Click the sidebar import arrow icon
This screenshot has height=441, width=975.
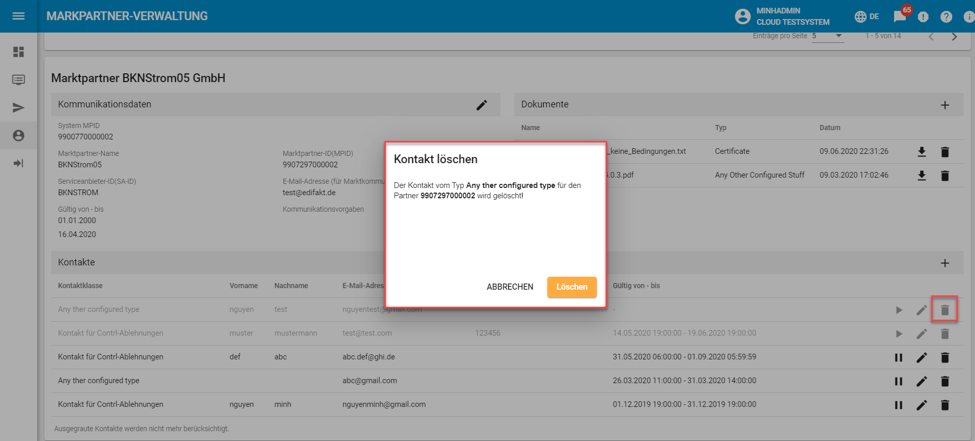(19, 163)
